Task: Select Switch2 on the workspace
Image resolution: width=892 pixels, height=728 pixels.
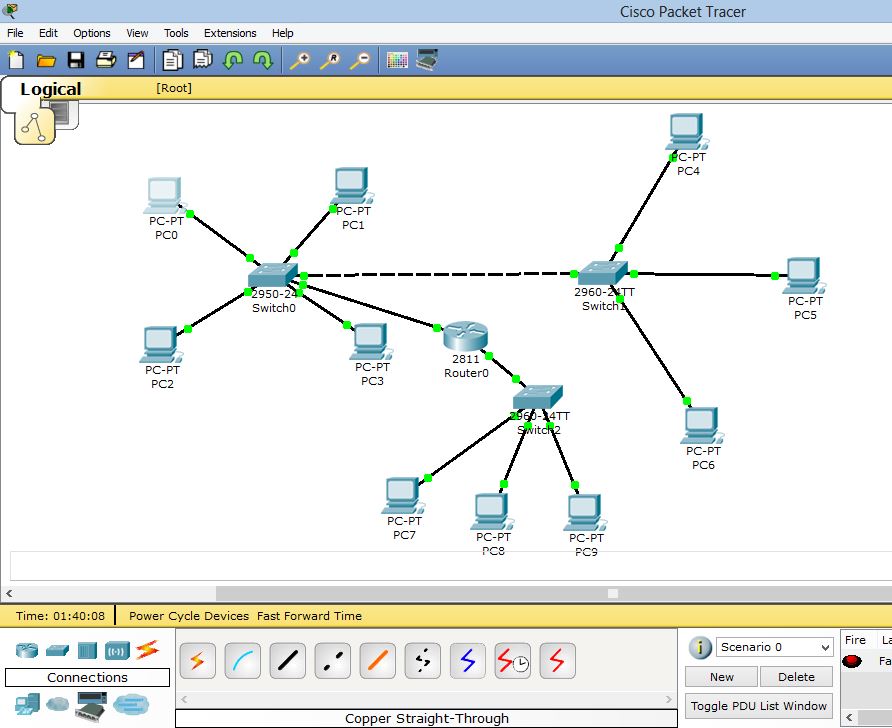Action: [538, 398]
